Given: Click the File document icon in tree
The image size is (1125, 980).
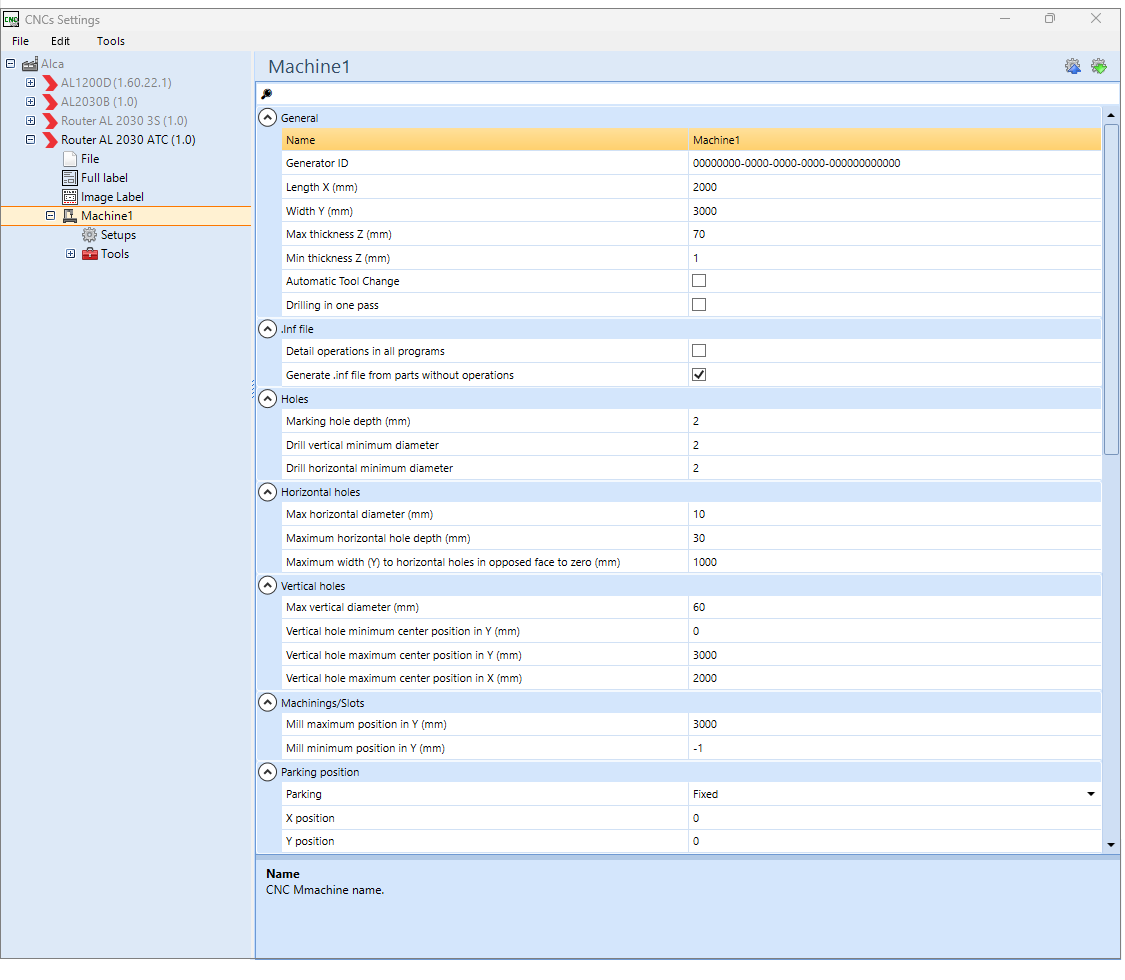Looking at the screenshot, I should click(70, 159).
